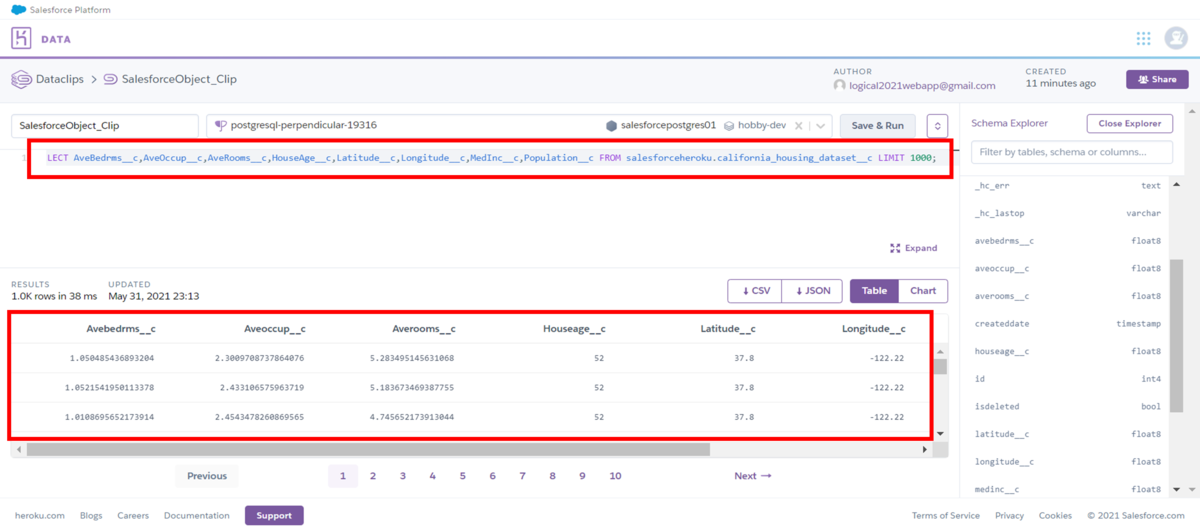Image resolution: width=1200 pixels, height=532 pixels.
Task: Click the Longitude__c column header
Action: pos(874,328)
